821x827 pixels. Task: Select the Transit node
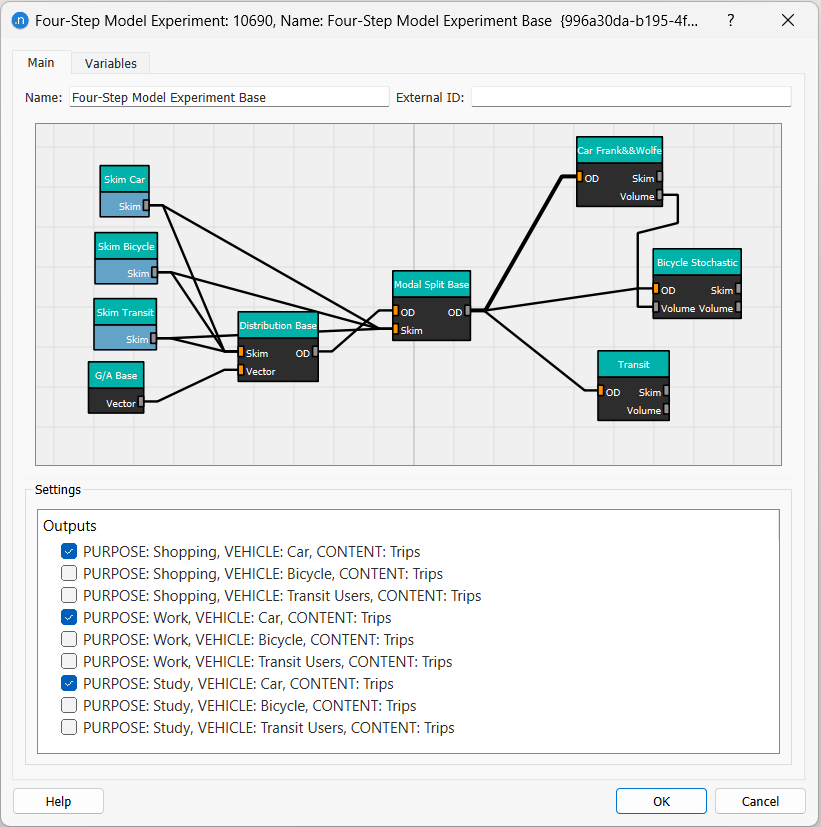coord(633,364)
